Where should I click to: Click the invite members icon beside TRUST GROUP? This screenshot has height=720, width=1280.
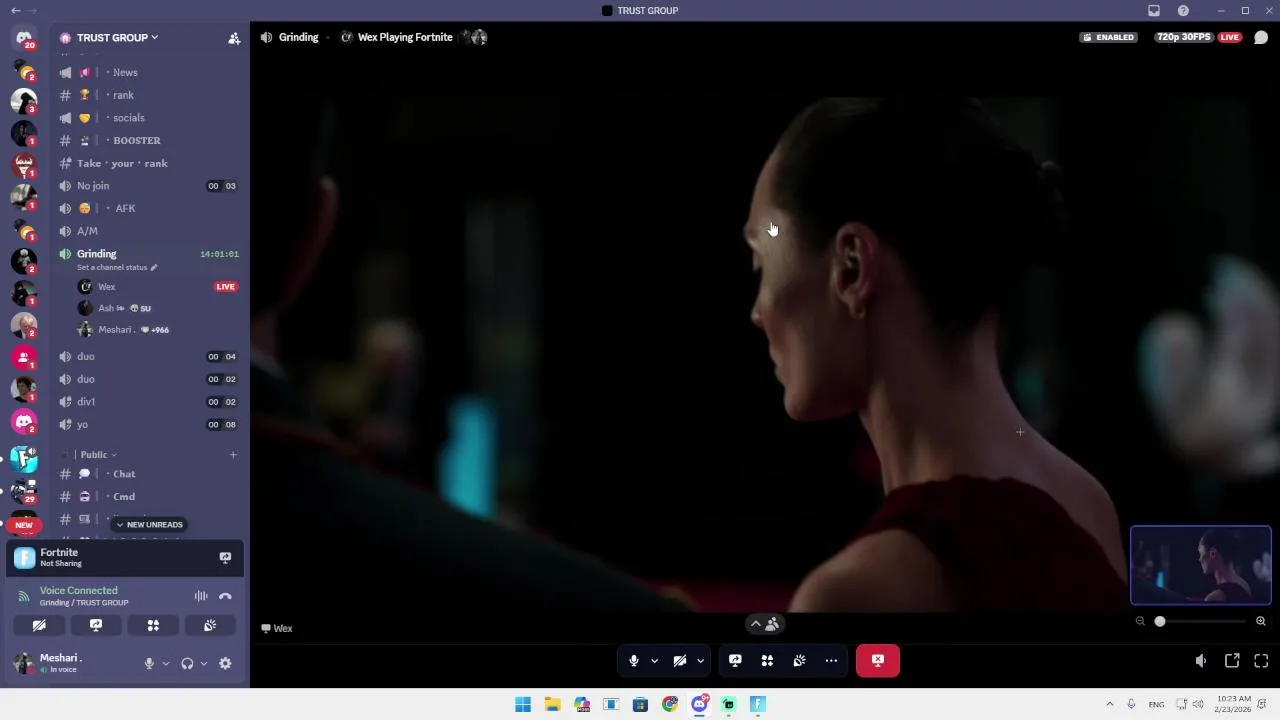click(234, 38)
